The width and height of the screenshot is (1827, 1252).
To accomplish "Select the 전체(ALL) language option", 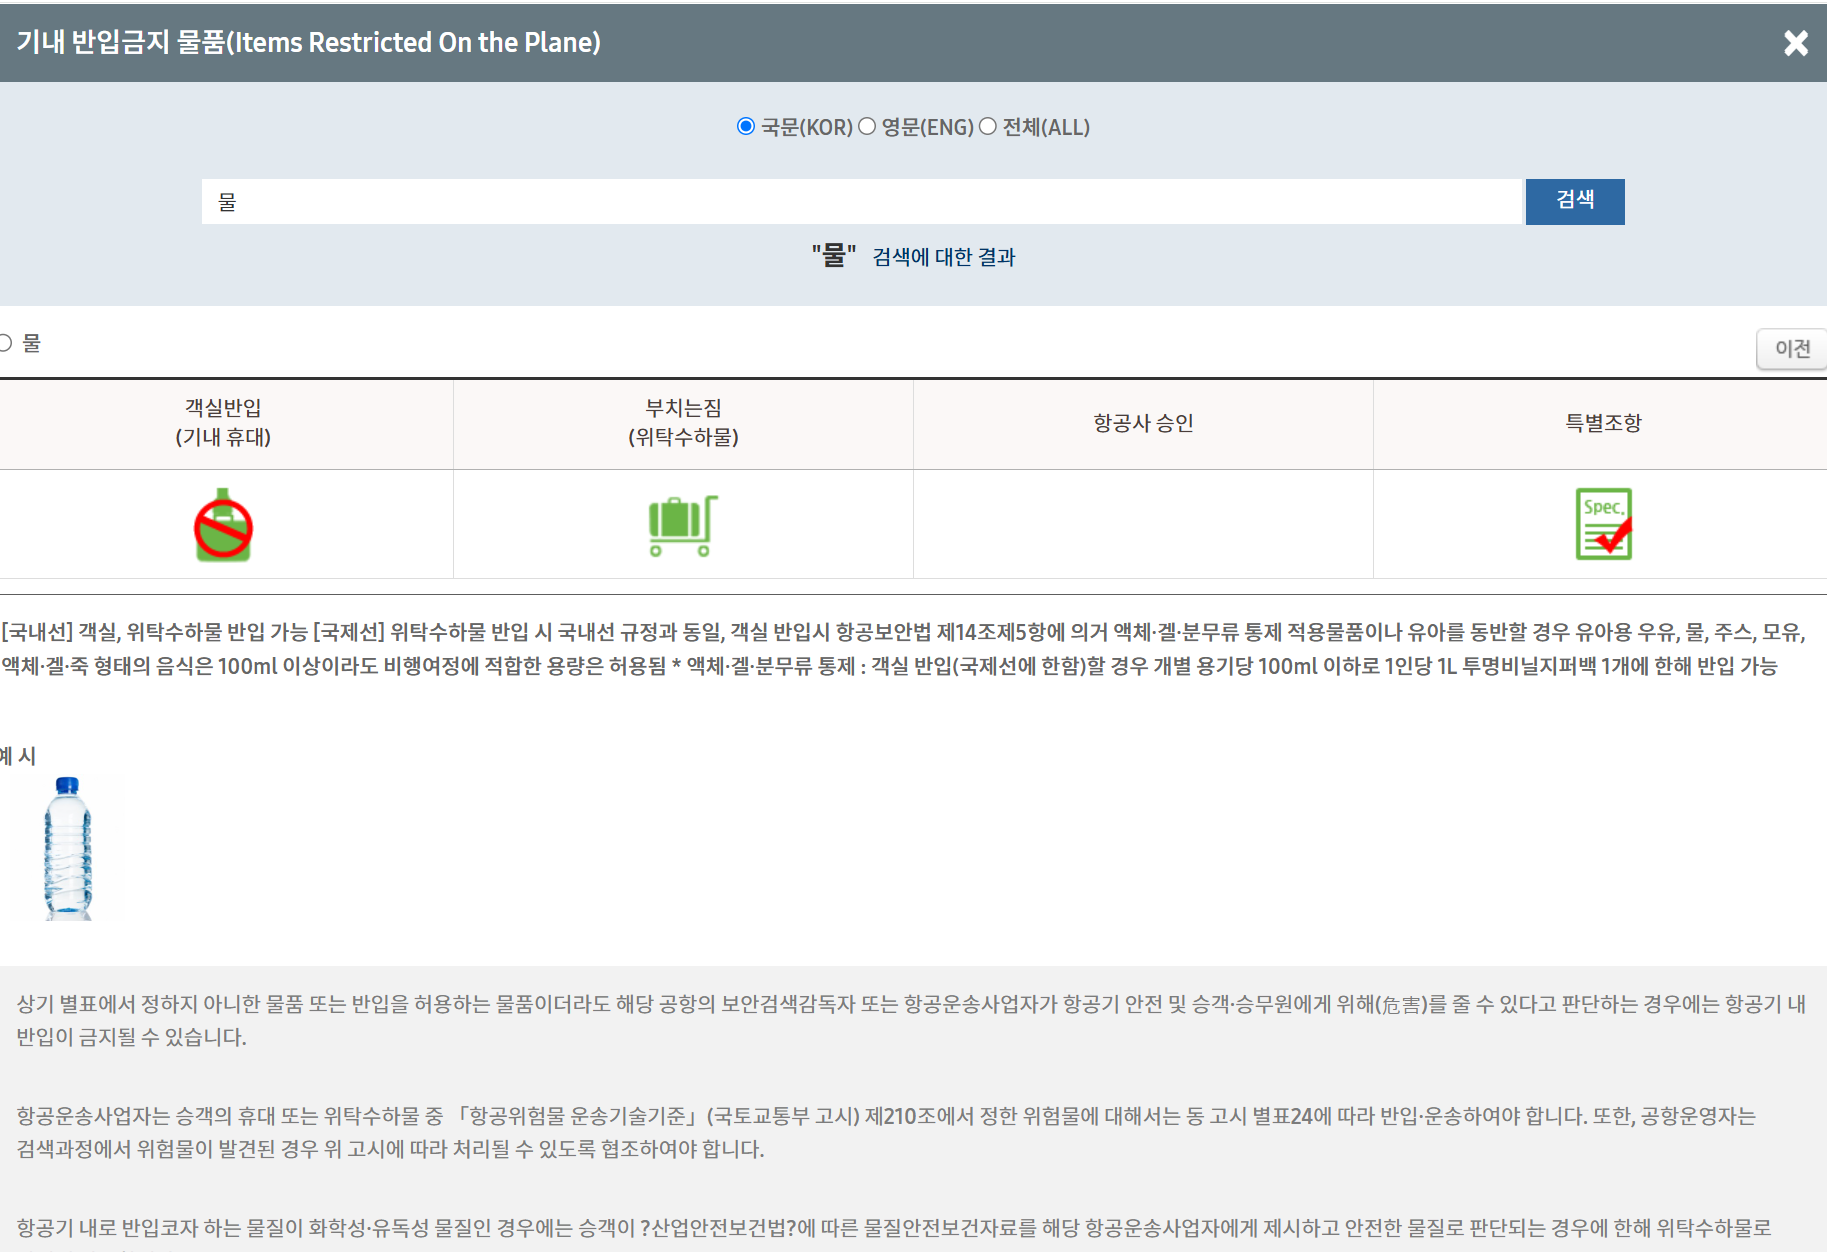I will point(988,126).
